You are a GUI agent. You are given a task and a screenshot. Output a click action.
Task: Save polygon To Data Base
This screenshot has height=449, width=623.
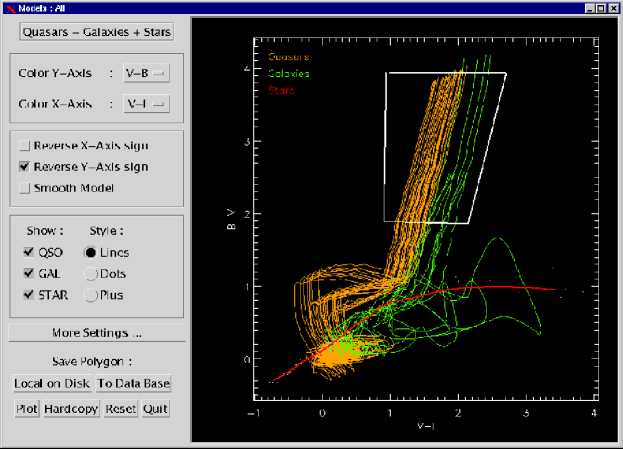(134, 383)
